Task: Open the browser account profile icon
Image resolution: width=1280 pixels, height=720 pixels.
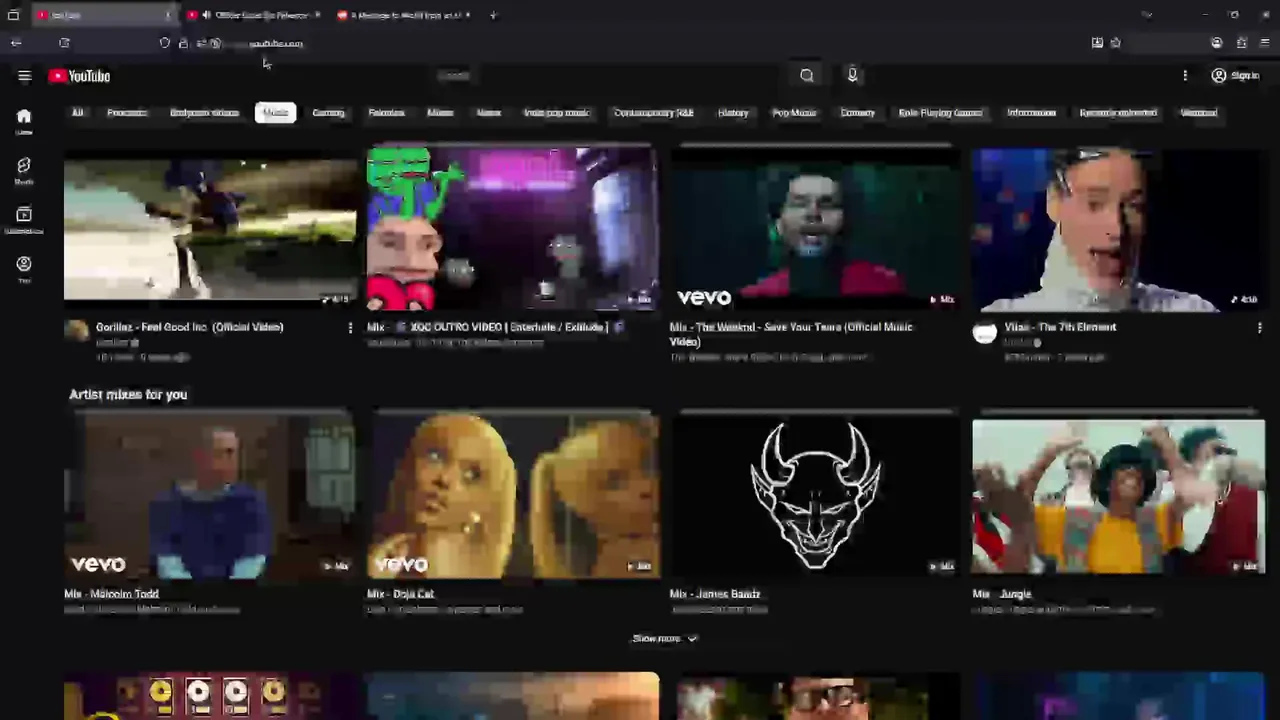Action: pyautogui.click(x=1216, y=43)
